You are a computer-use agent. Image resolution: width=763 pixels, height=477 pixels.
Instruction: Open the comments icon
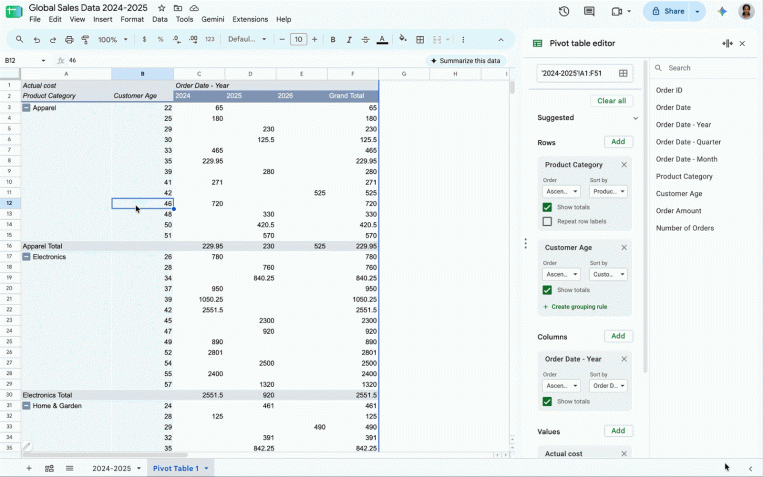589,11
